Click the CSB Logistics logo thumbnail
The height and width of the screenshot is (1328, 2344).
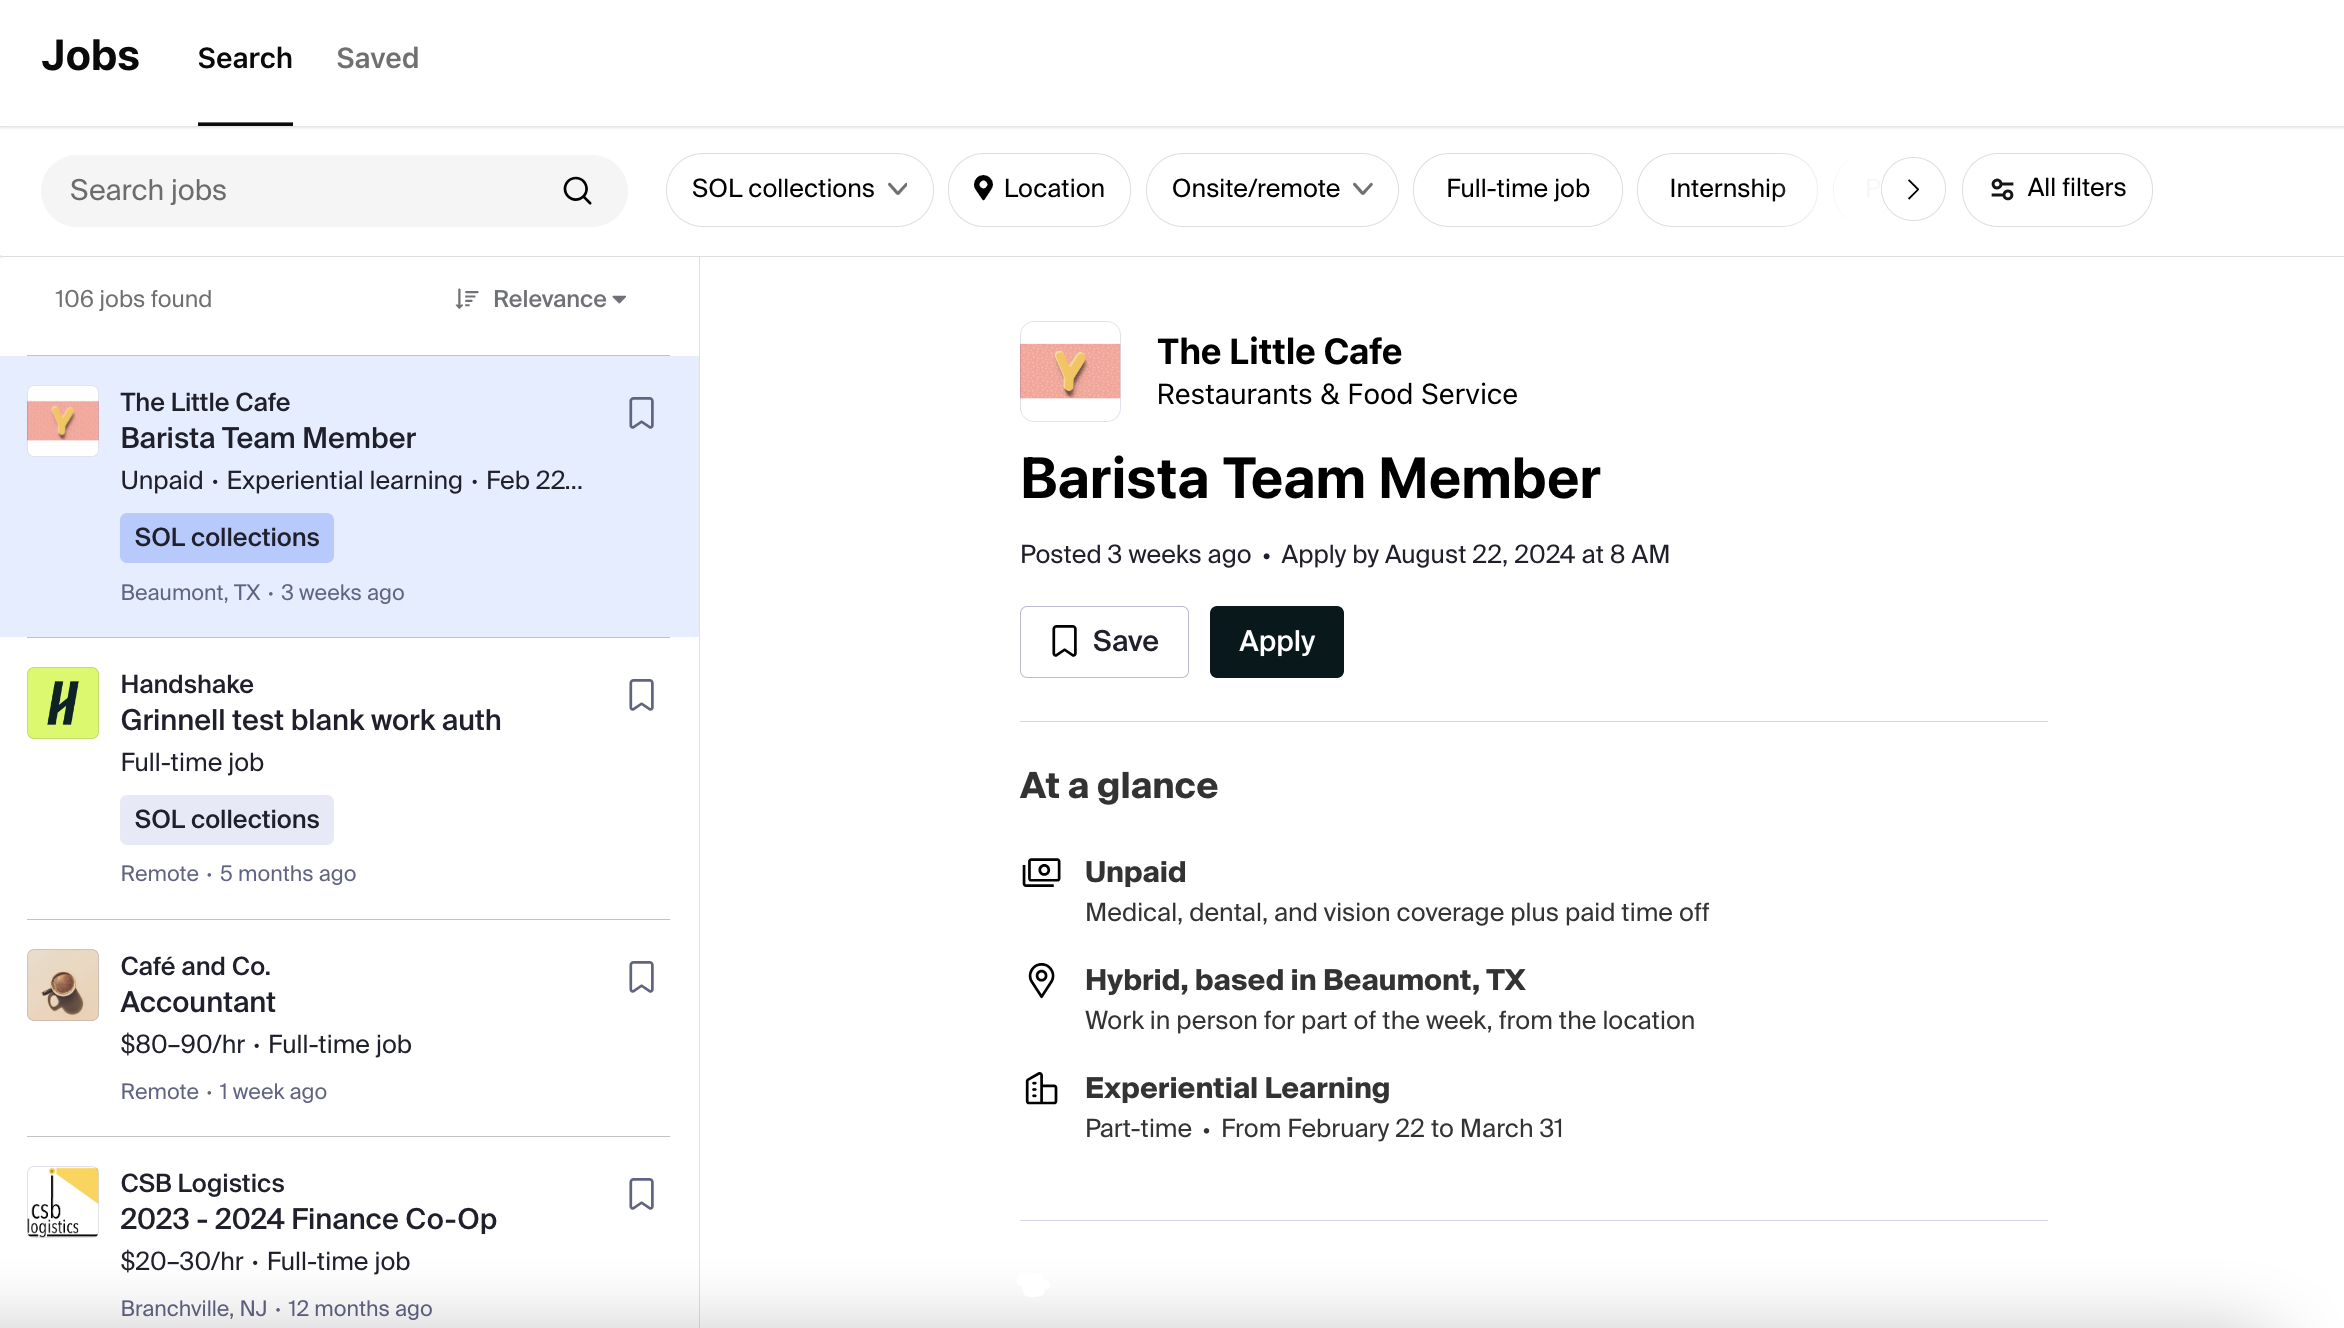63,1202
